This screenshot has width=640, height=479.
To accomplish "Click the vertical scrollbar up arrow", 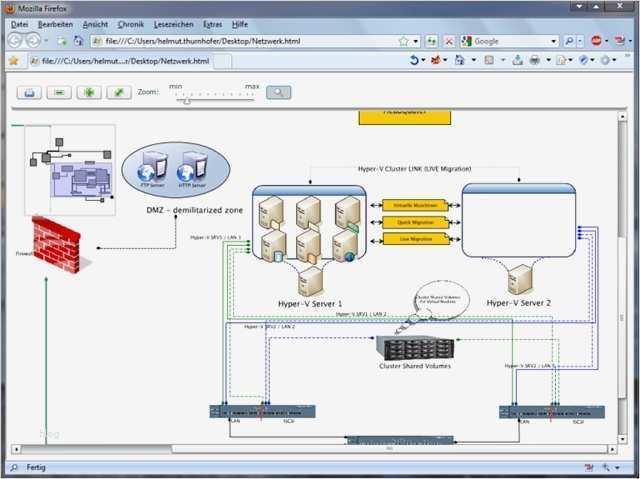I will click(x=622, y=116).
